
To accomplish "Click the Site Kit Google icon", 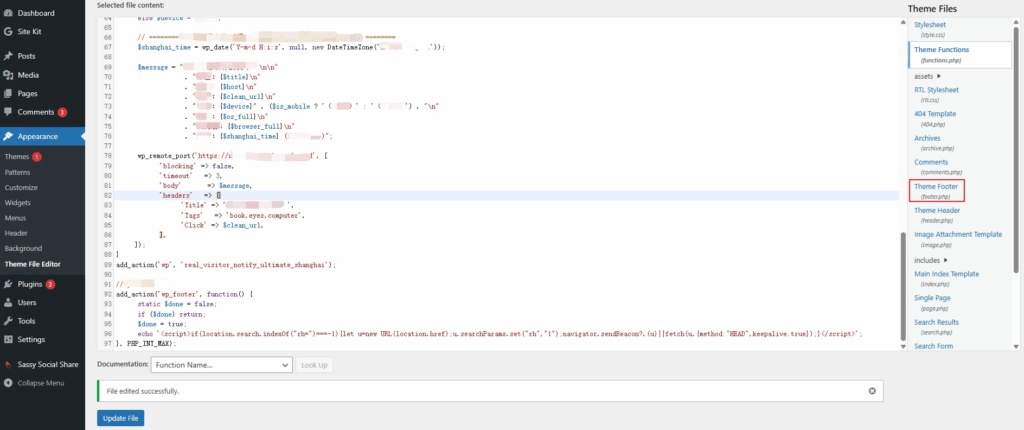I will point(8,31).
